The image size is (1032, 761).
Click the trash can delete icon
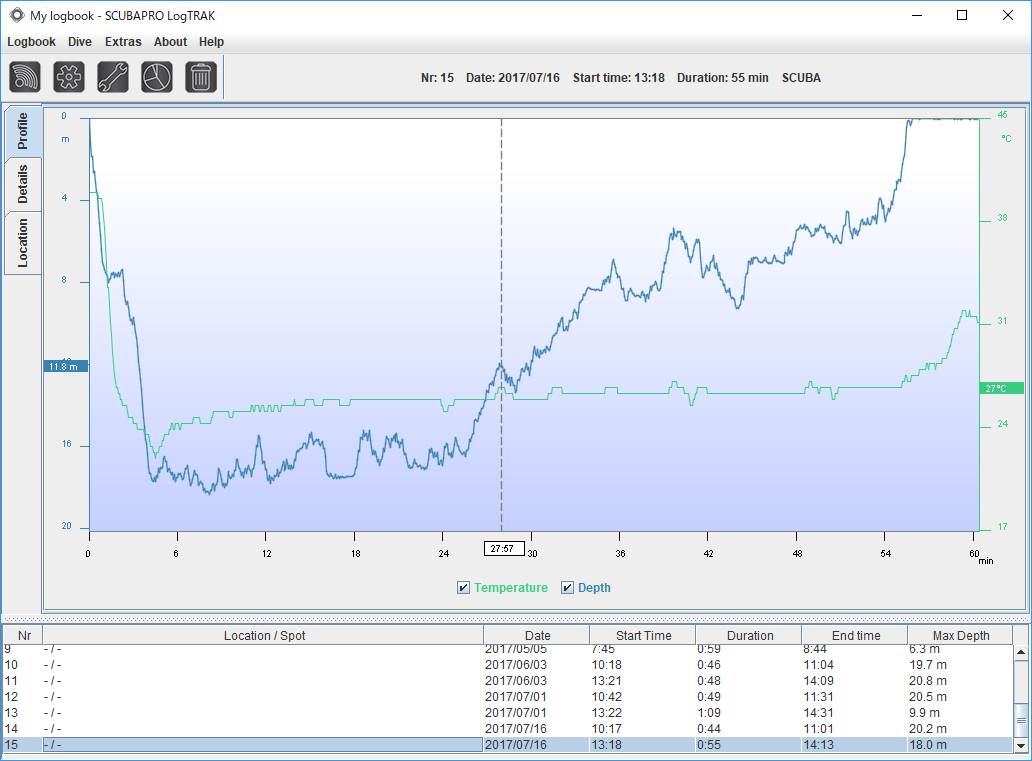[x=201, y=77]
